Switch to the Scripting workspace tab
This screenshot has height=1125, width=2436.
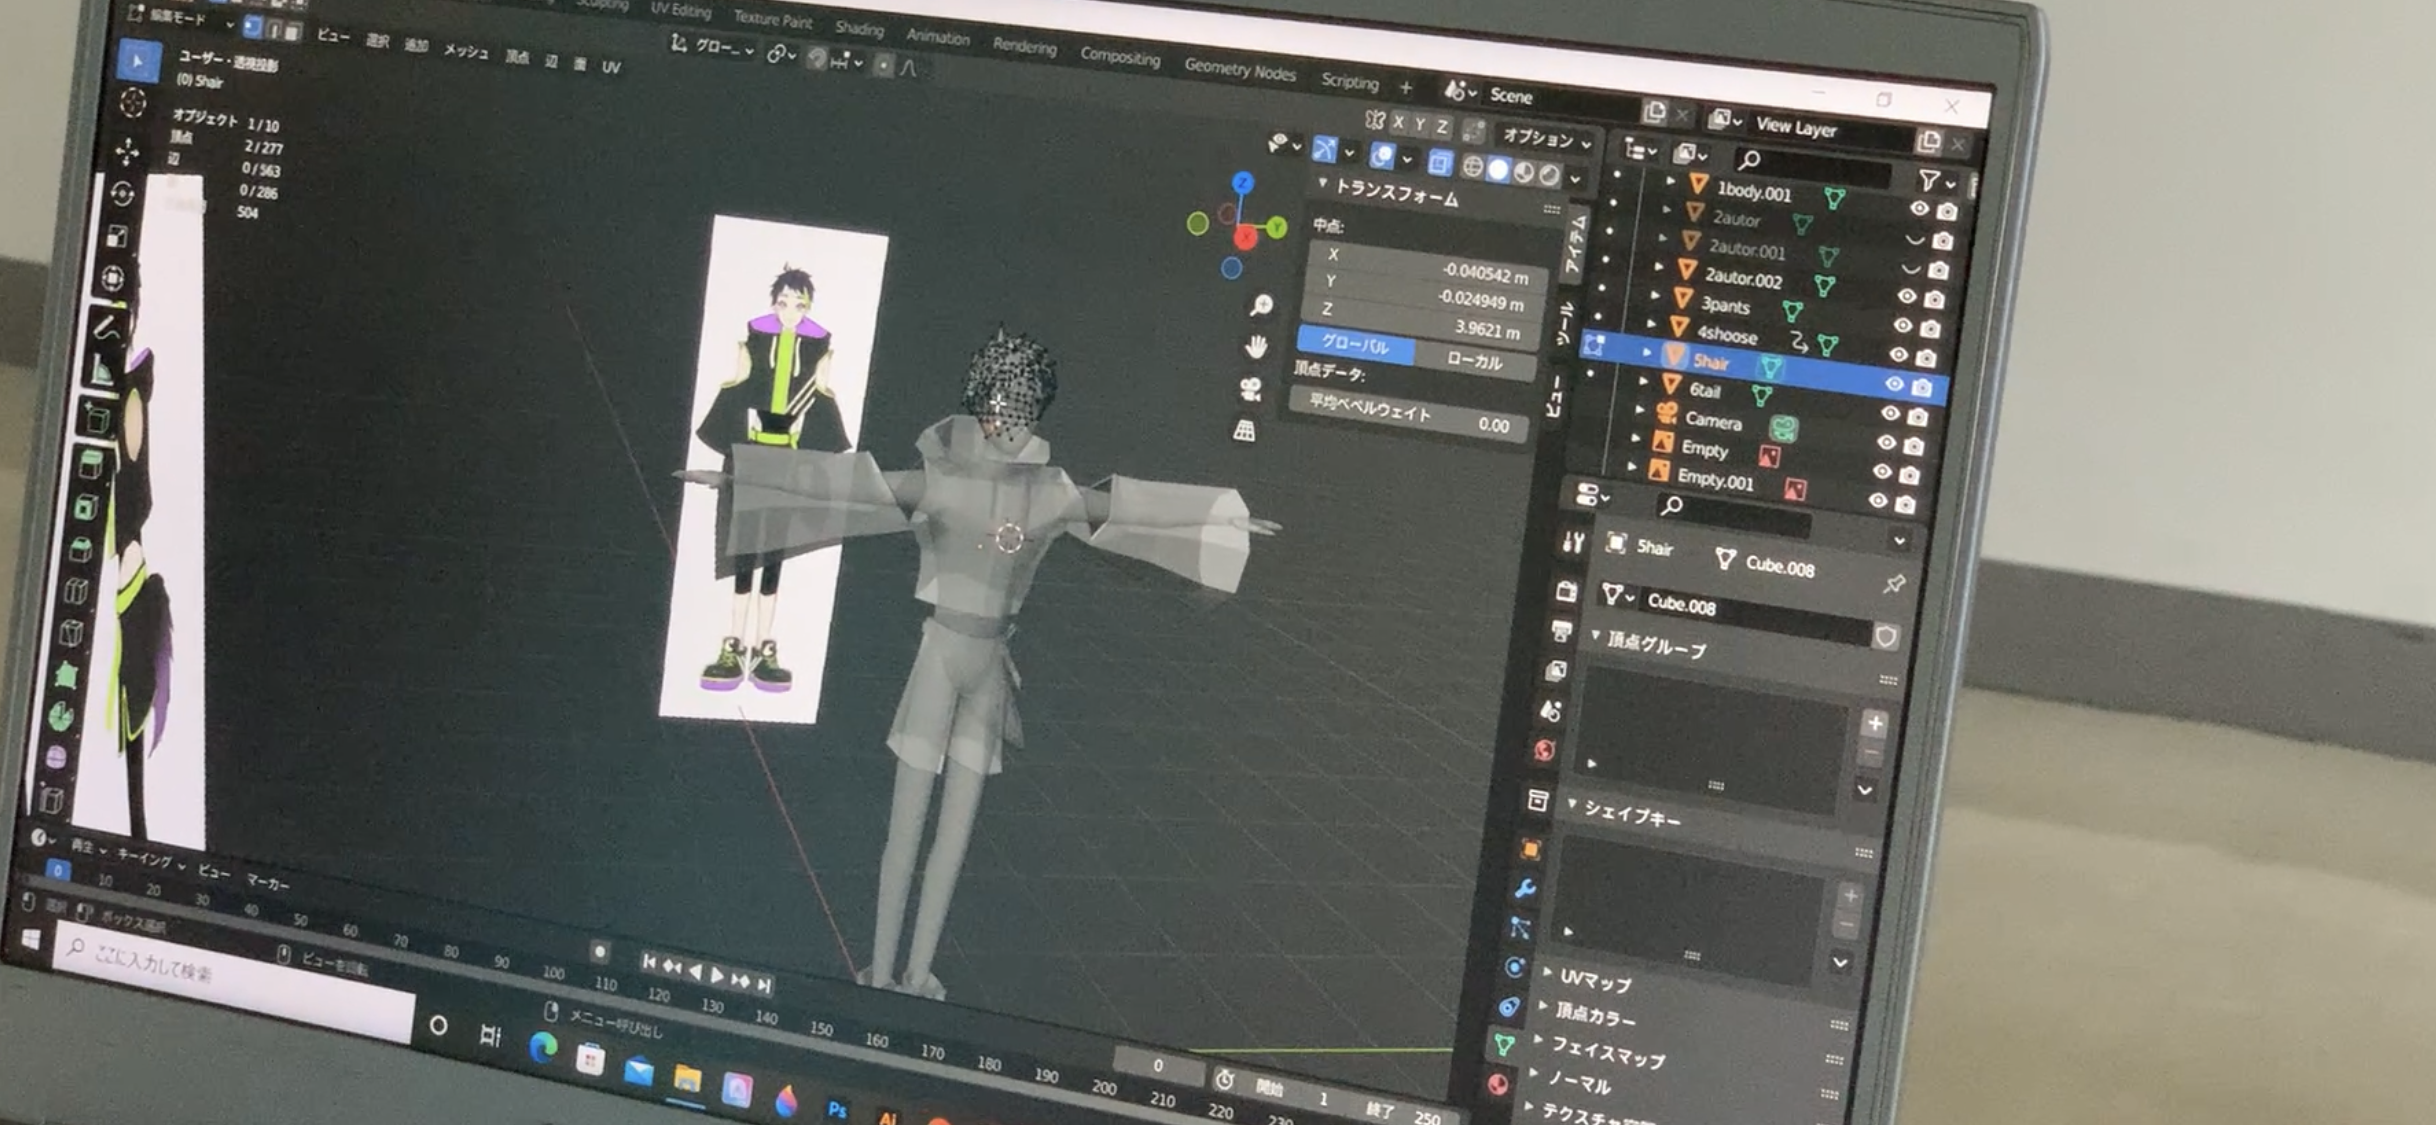pos(1349,81)
